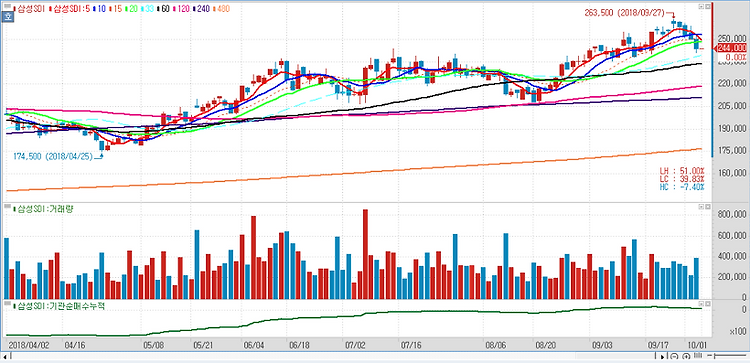Click the LH : 51.00% statistic

[682, 171]
